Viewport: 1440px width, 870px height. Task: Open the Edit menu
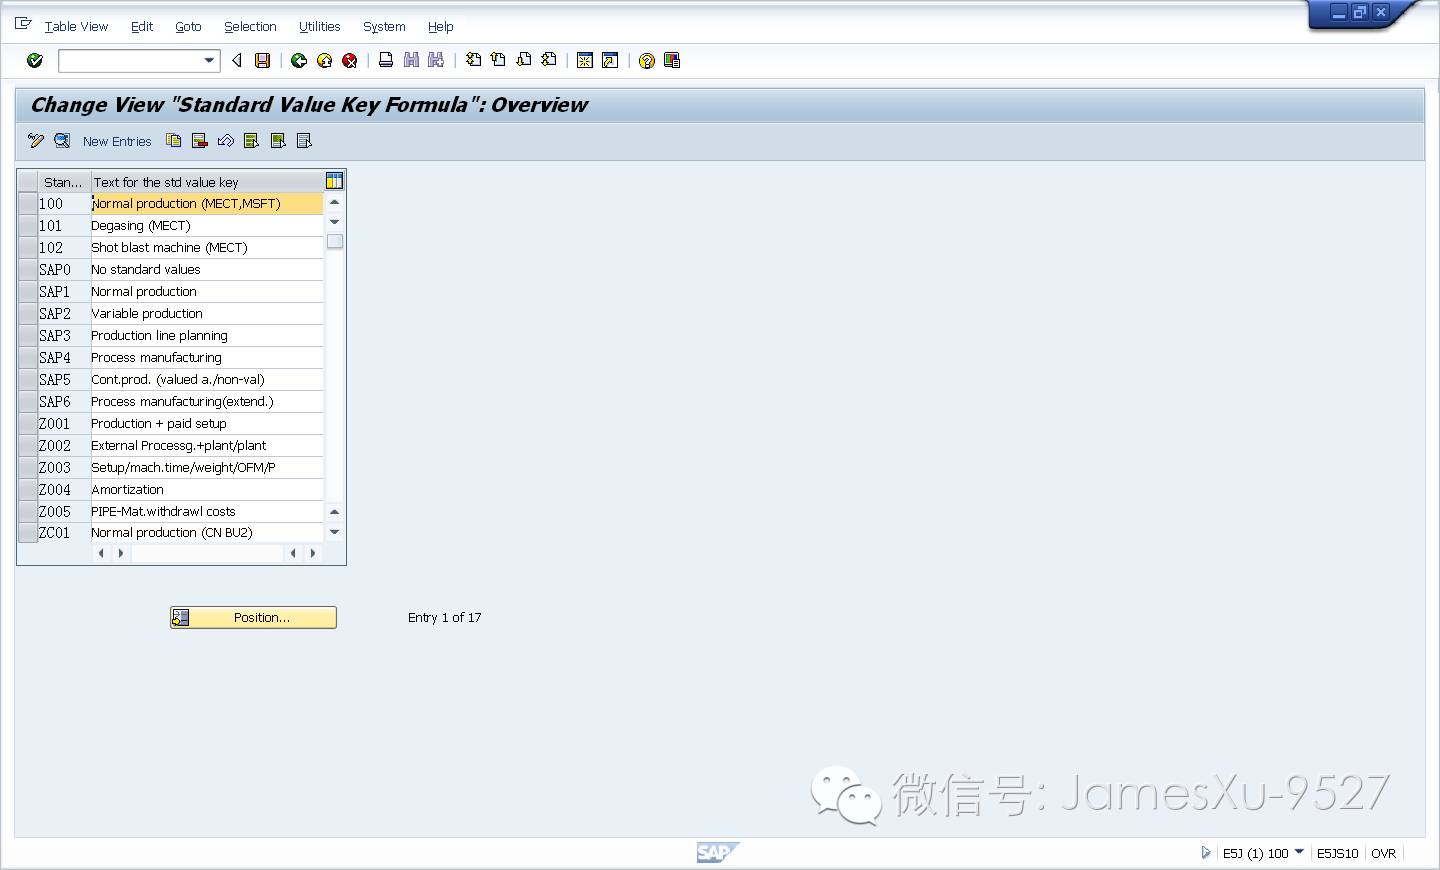click(142, 26)
